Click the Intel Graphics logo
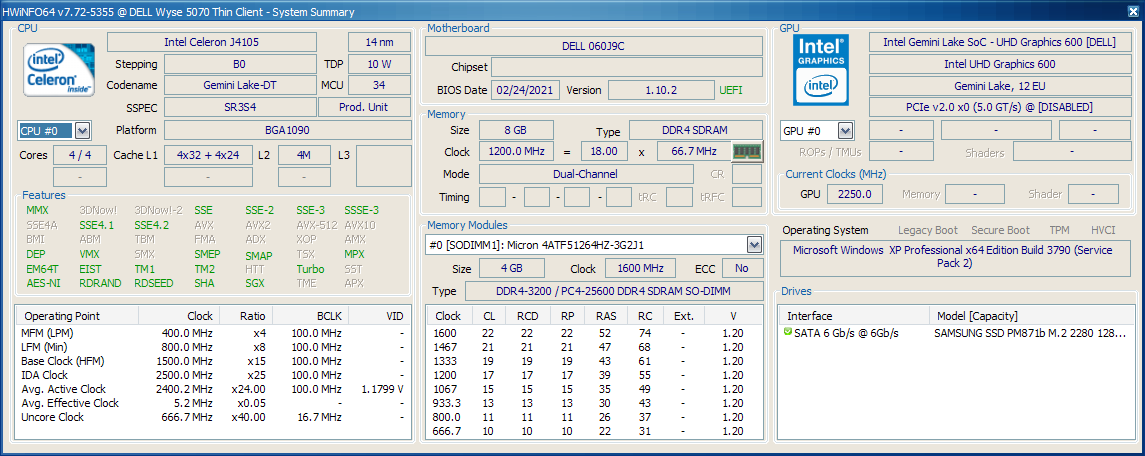The image size is (1145, 456). pos(821,69)
